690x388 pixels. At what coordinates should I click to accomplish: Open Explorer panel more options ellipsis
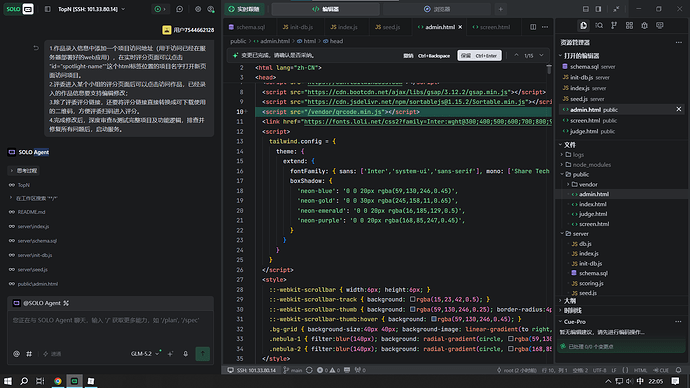click(678, 42)
